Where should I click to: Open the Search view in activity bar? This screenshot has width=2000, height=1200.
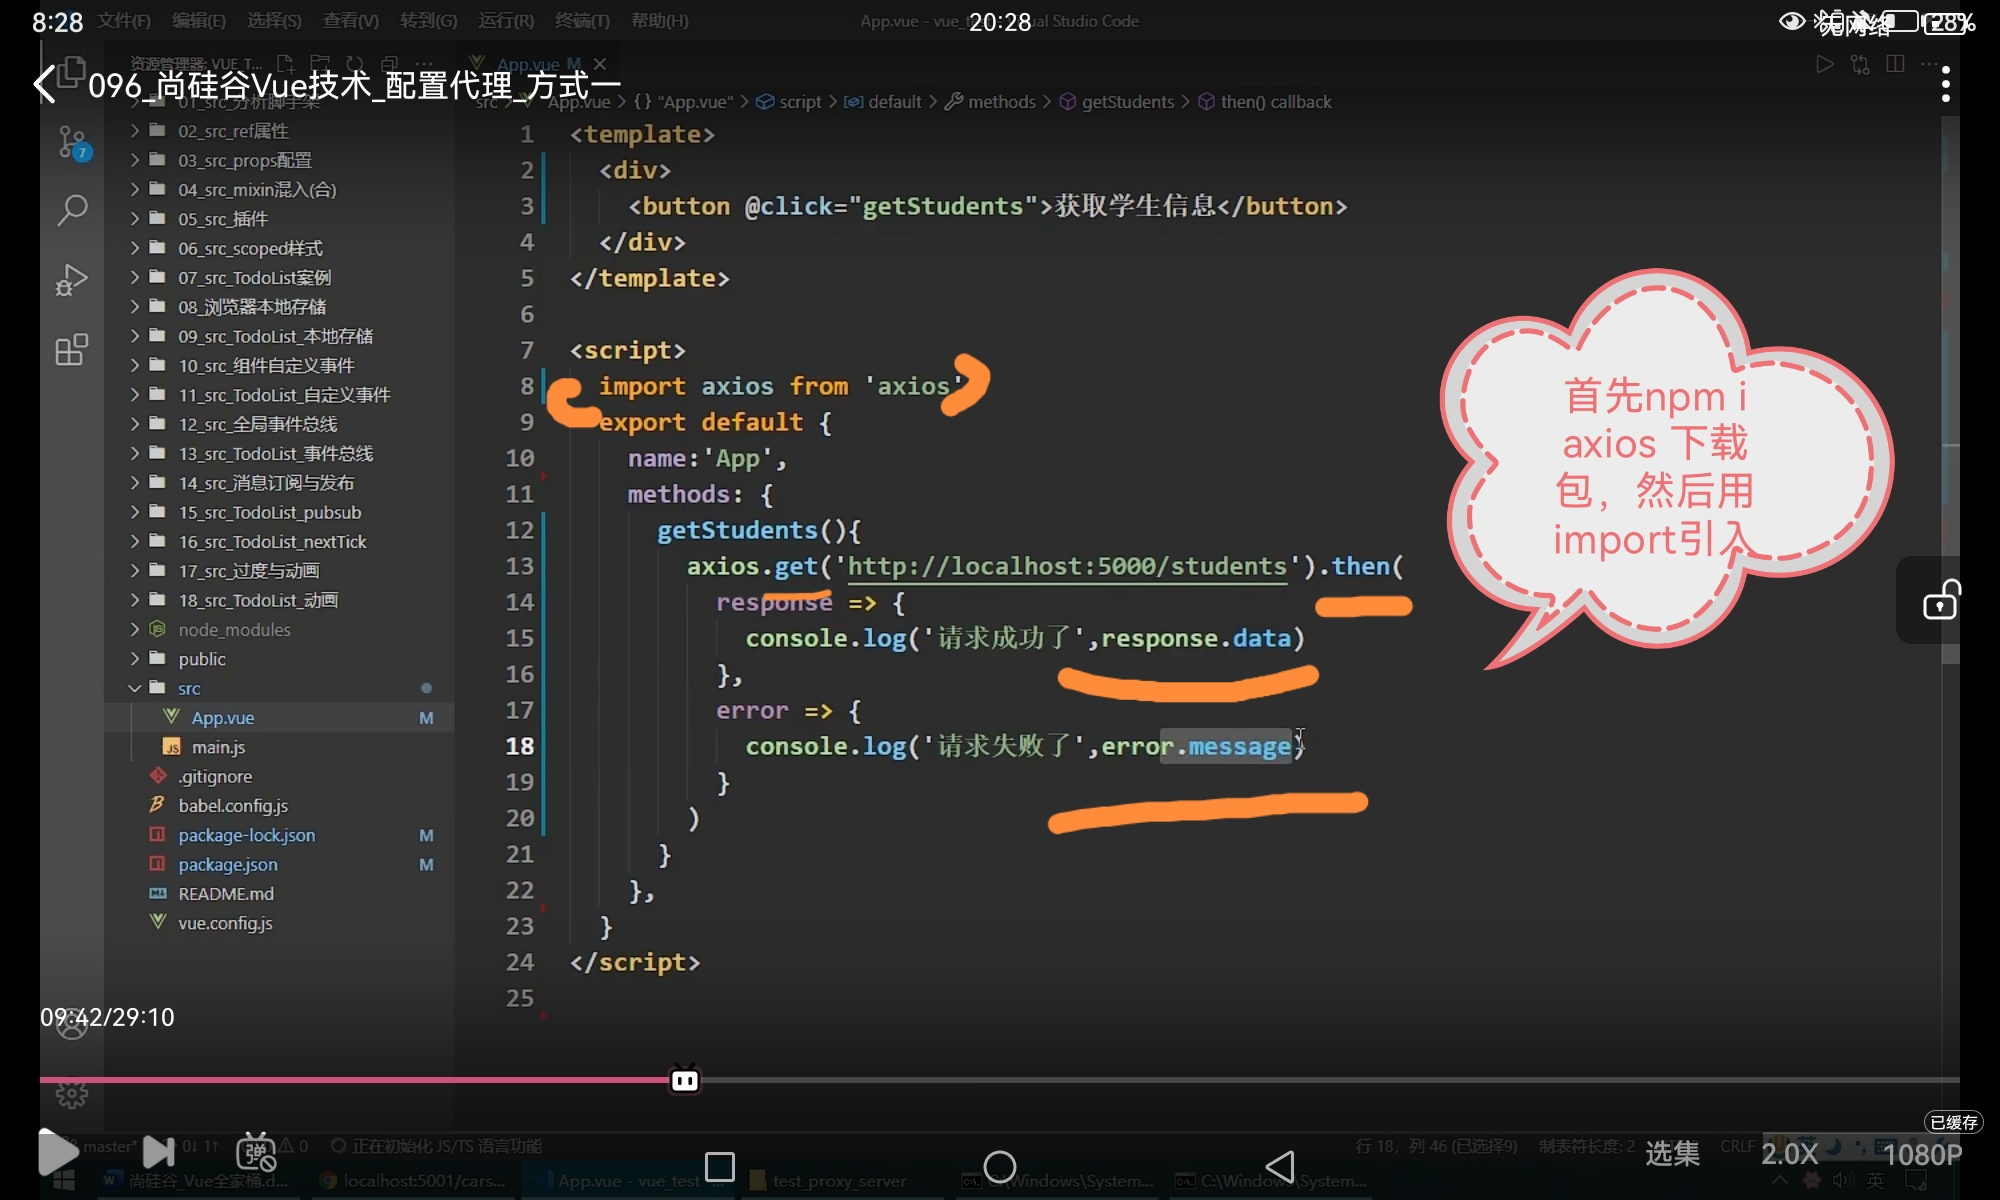coord(72,210)
